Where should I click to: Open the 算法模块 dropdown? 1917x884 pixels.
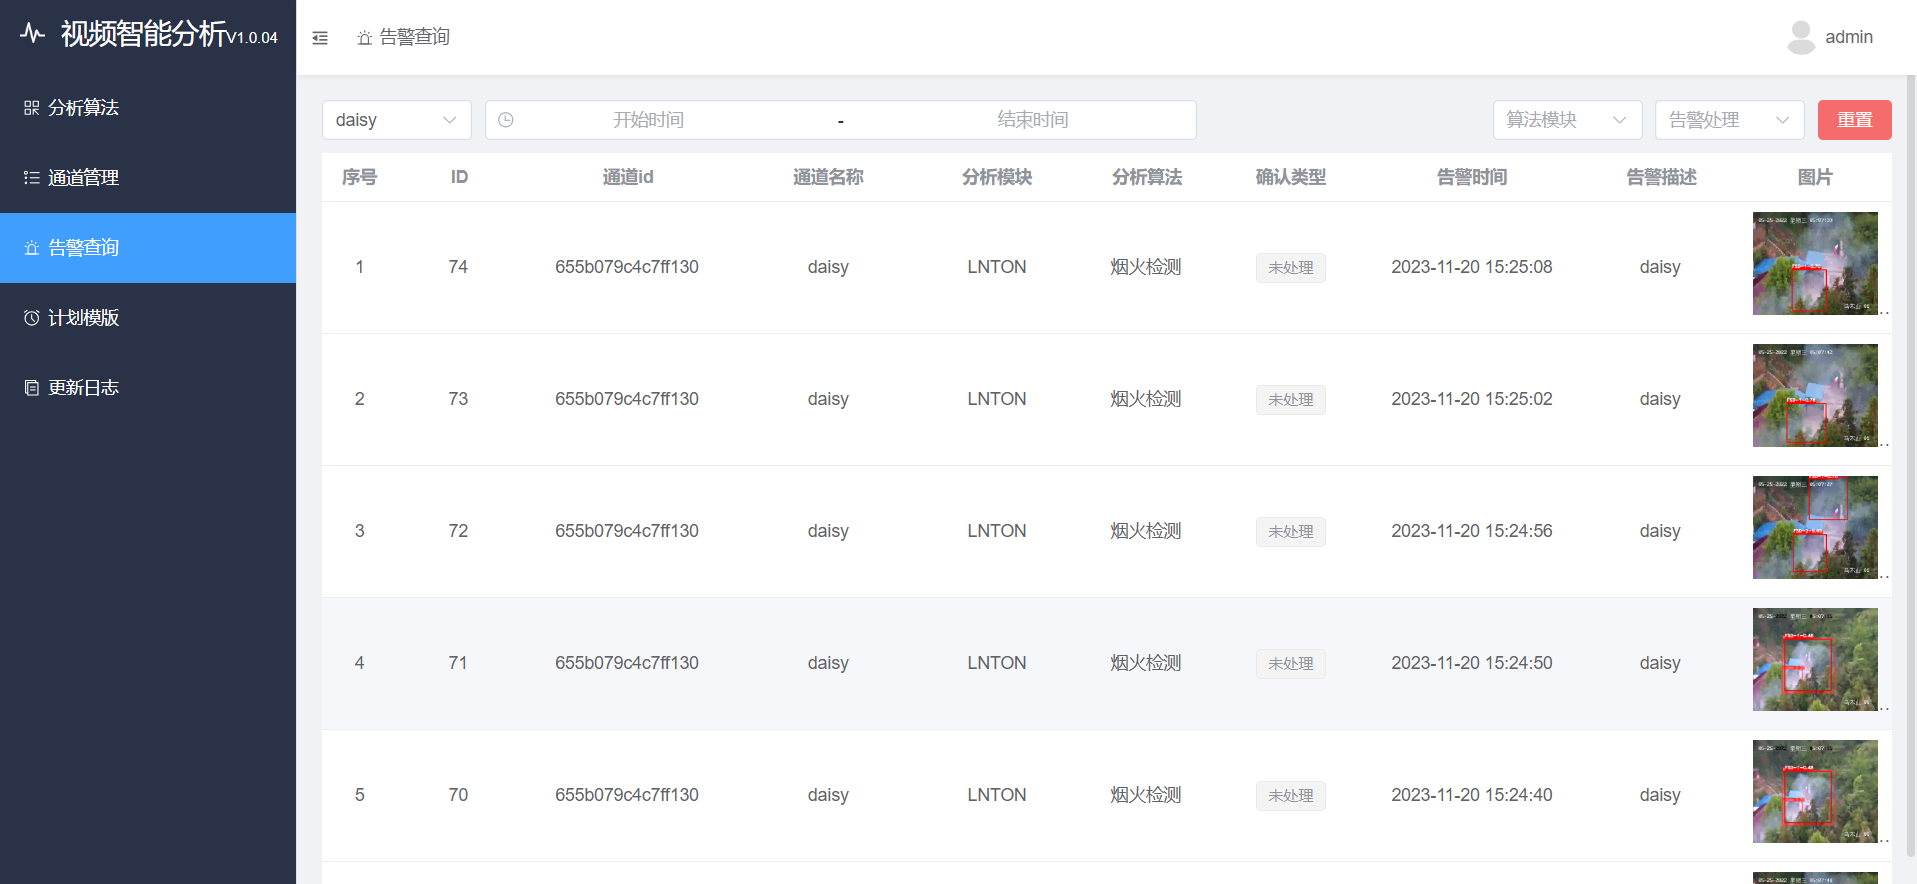click(1567, 120)
